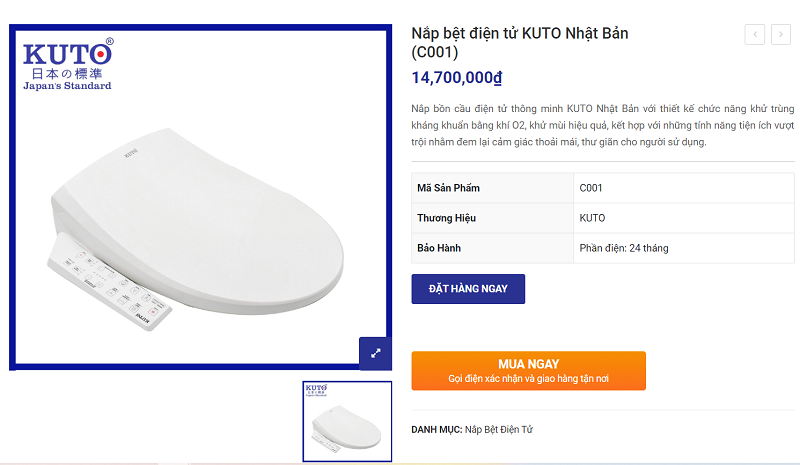Select the Bảo Hành row label
Image resolution: width=800 pixels, height=465 pixels.
pyautogui.click(x=439, y=248)
